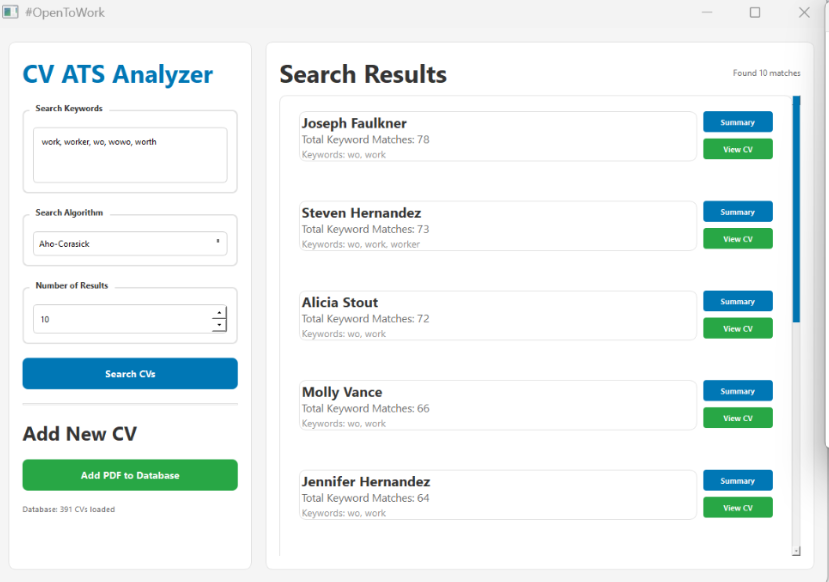Screen dimensions: 829x582
Task: Click 'Found 10 matches' label
Action: click(x=766, y=73)
